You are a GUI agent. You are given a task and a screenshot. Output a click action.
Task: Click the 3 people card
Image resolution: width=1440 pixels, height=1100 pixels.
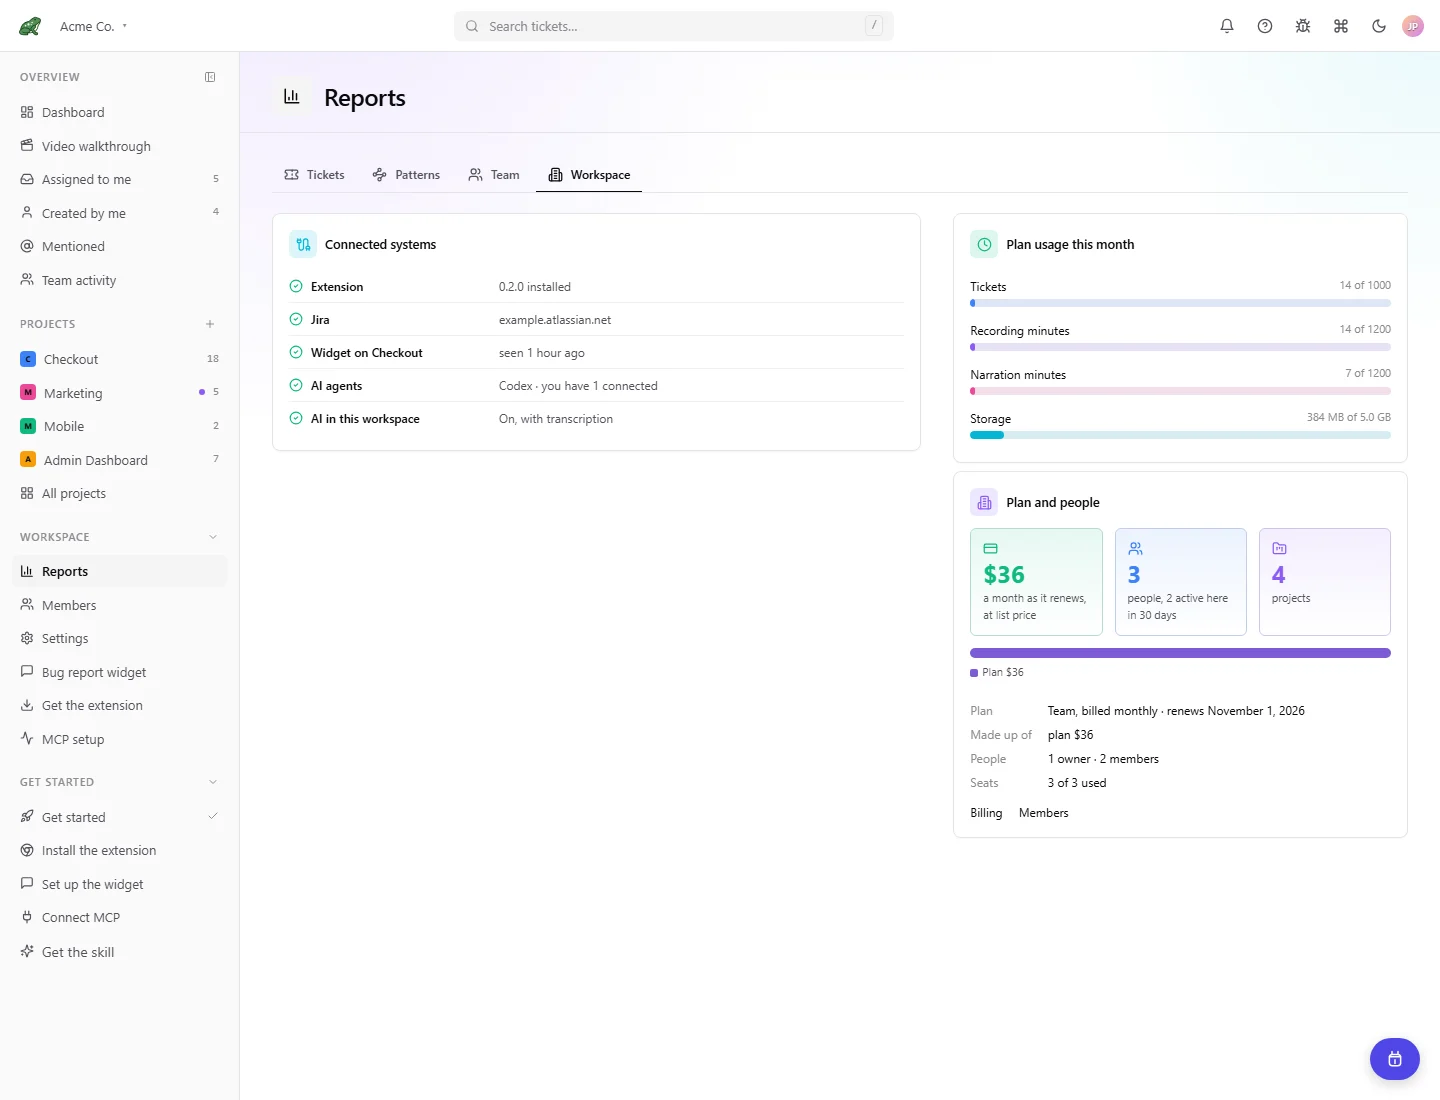click(1181, 582)
